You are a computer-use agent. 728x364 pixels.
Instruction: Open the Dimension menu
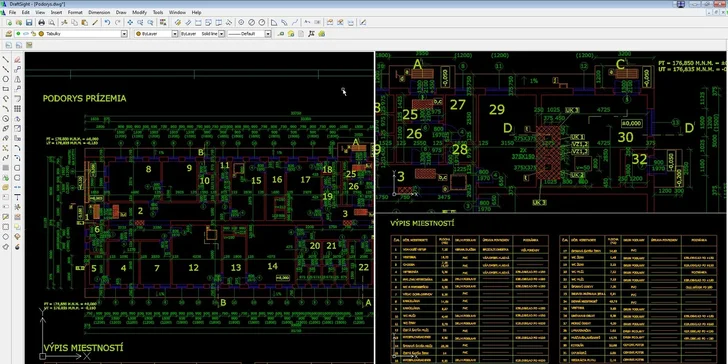click(x=99, y=13)
